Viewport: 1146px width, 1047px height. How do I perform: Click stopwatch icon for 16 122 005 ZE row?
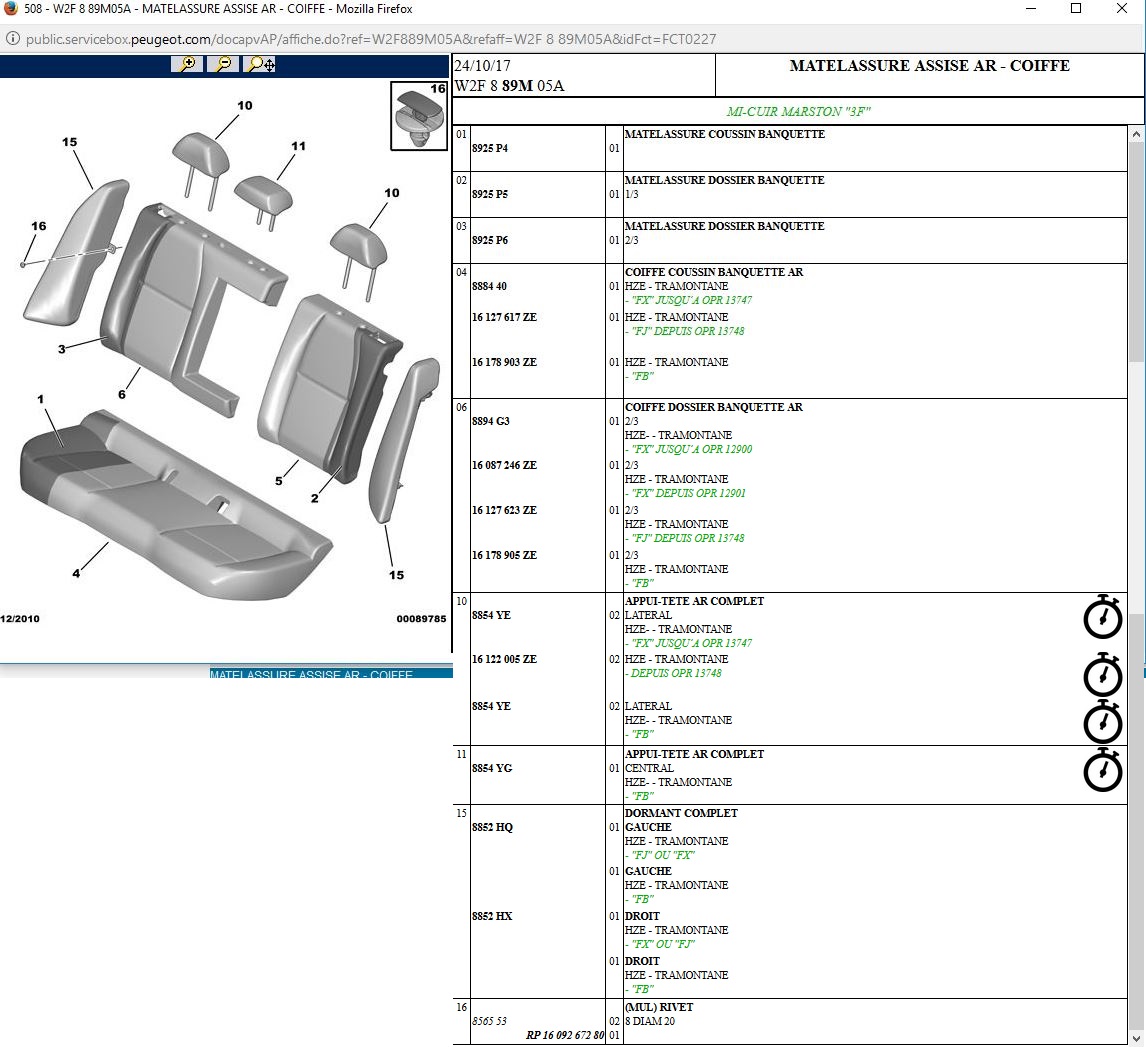click(1102, 674)
